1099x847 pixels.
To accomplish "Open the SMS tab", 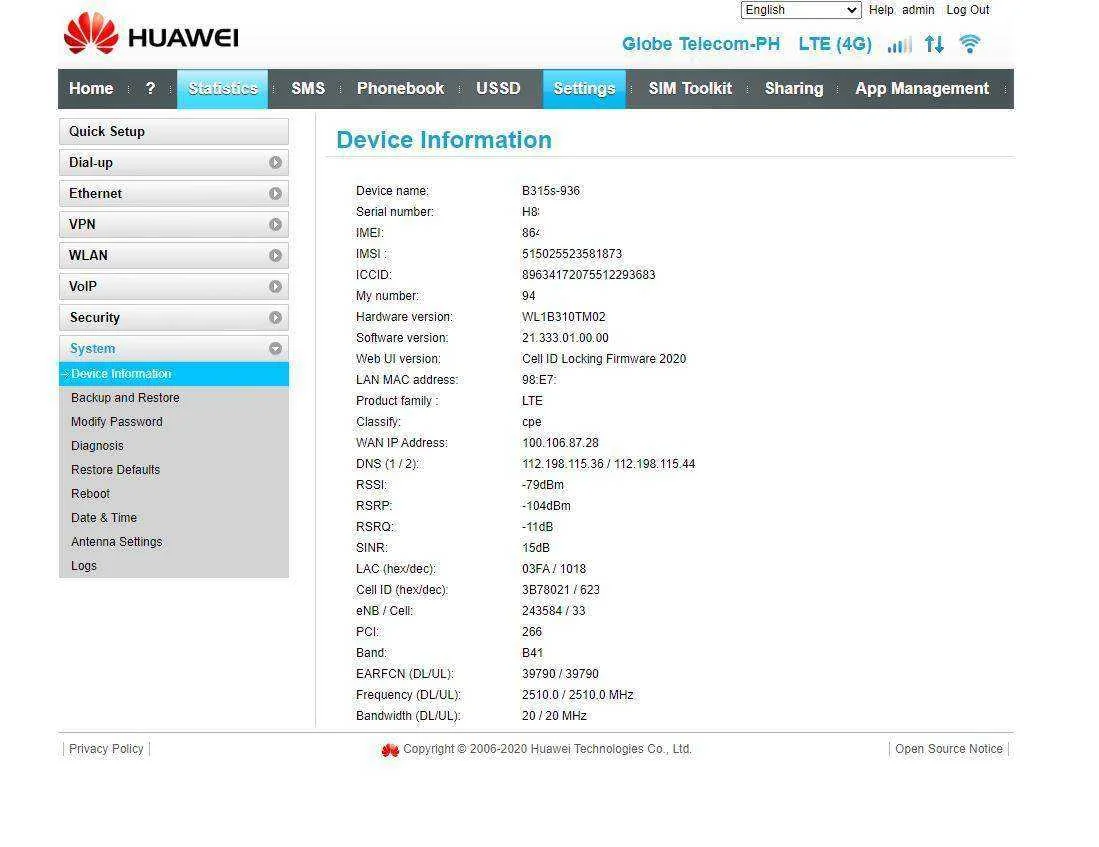I will tap(308, 88).
